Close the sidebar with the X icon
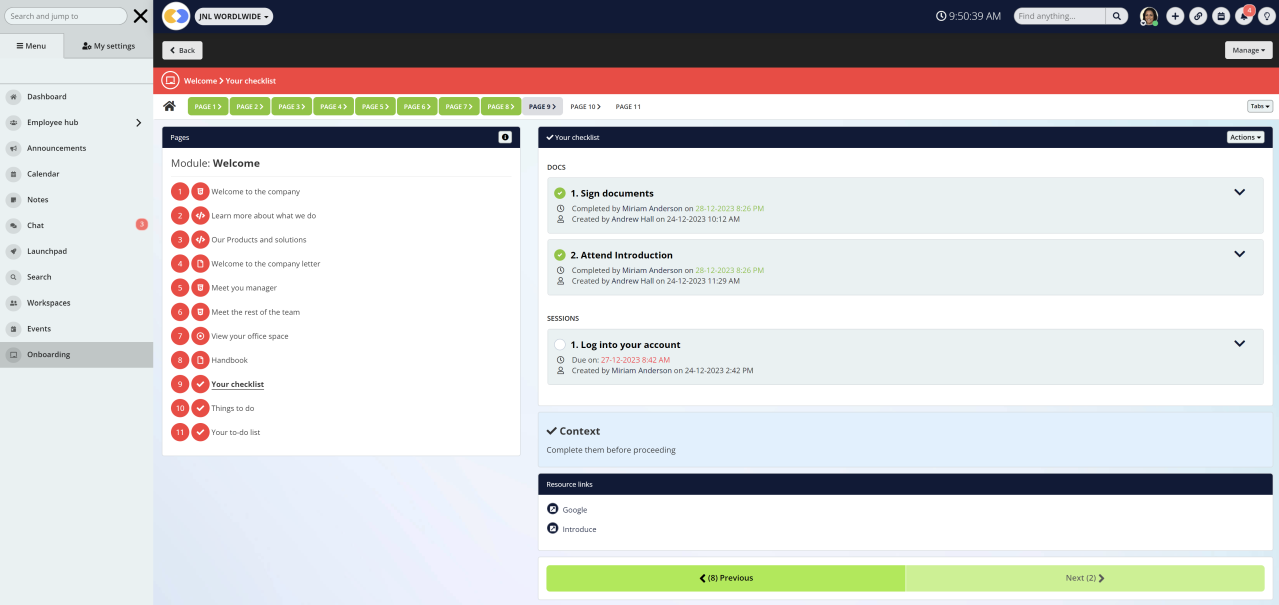 point(141,16)
